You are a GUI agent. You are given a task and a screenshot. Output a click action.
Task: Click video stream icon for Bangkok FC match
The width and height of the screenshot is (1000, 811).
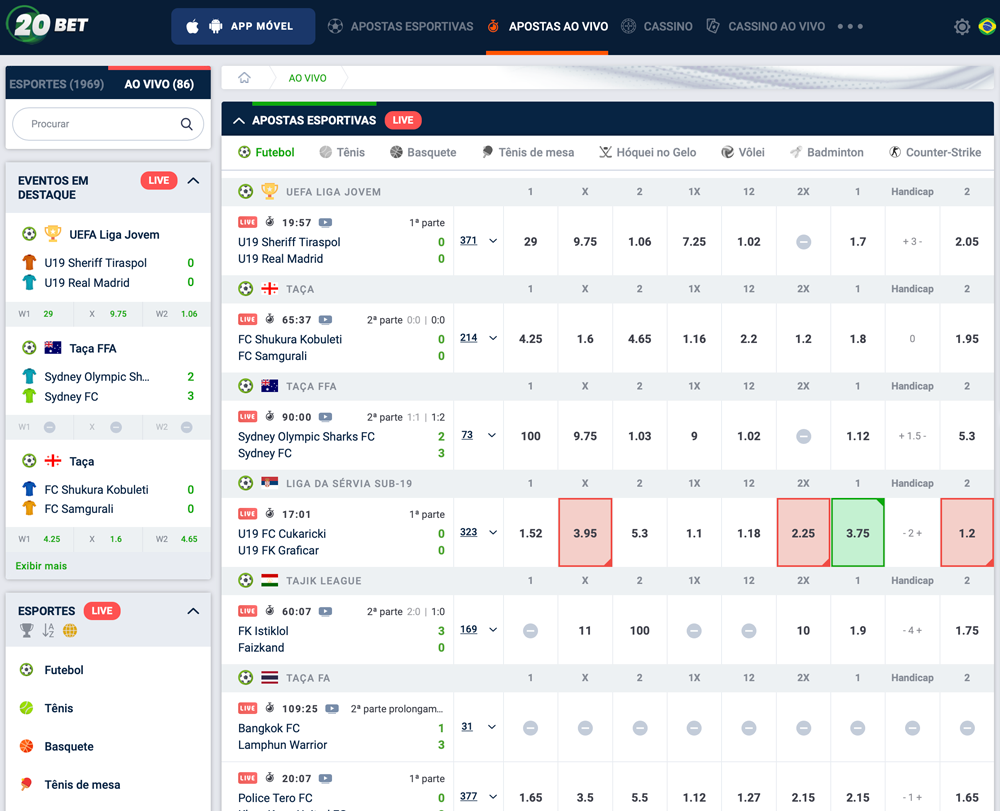(332, 708)
